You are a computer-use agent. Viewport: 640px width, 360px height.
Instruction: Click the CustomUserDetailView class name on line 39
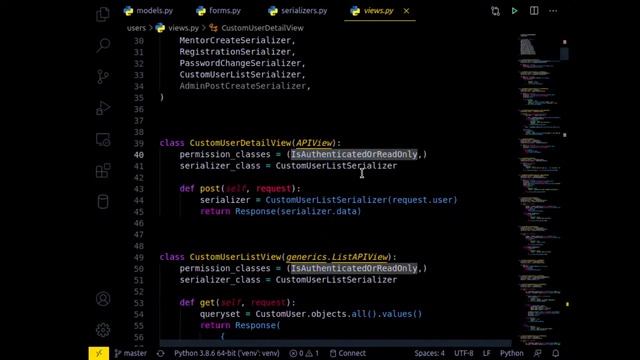240,143
